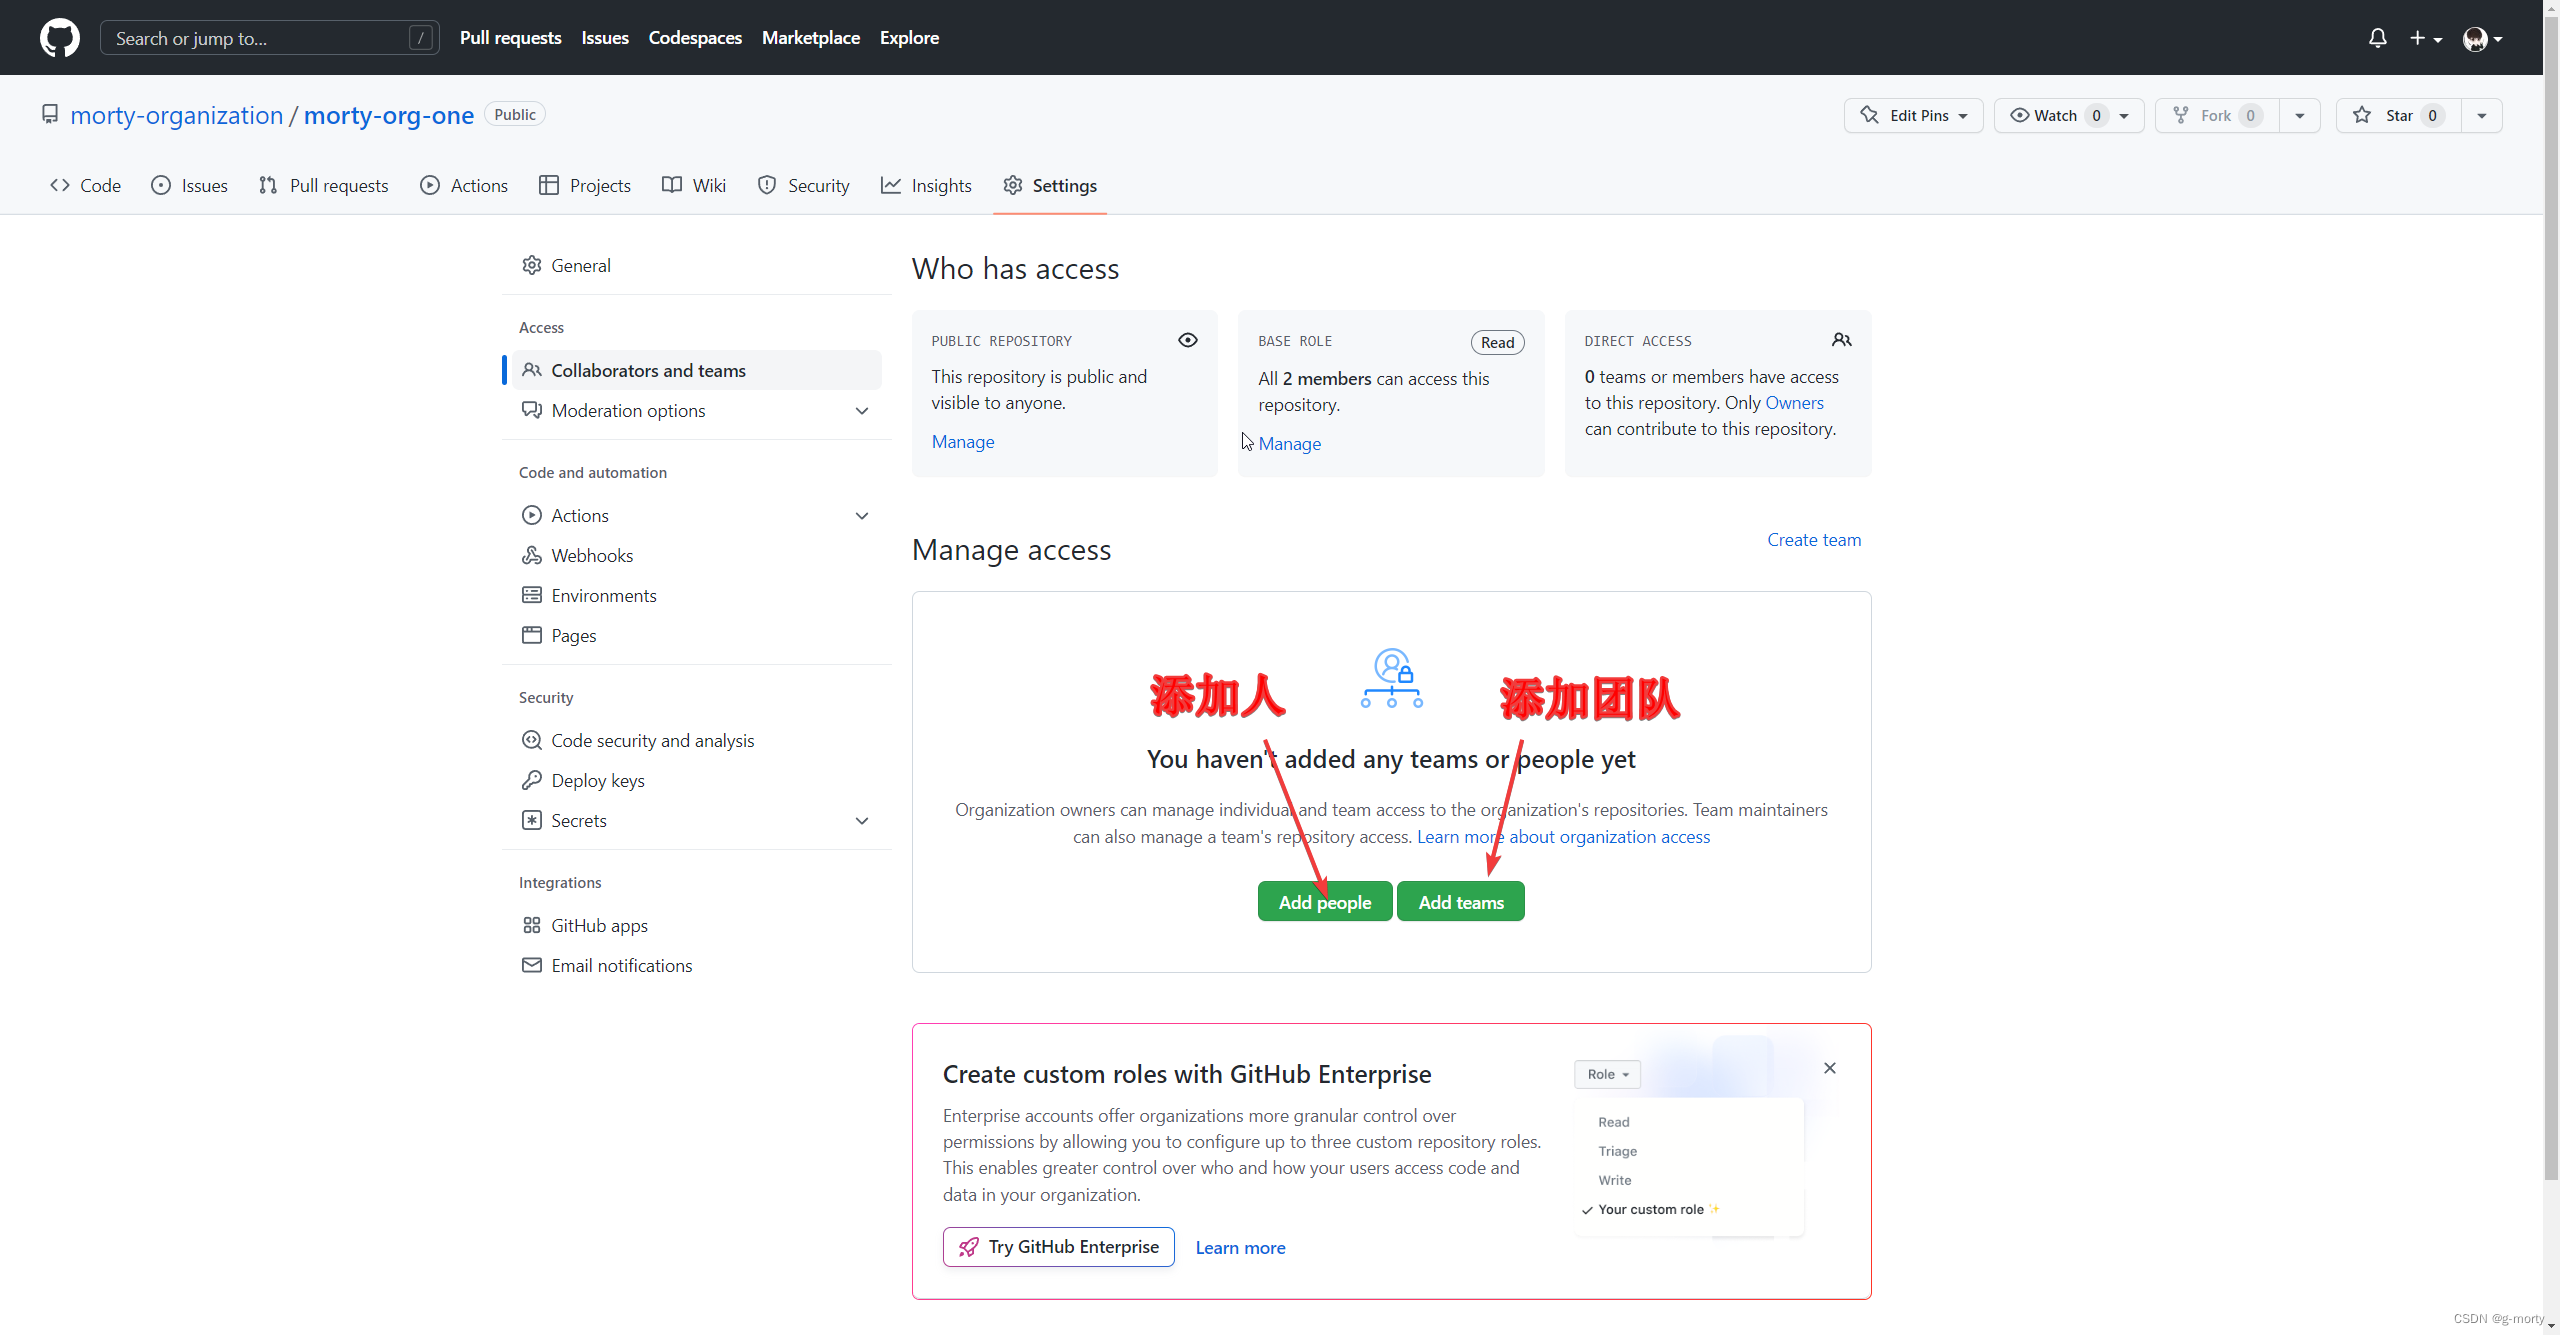The width and height of the screenshot is (2560, 1335).
Task: Dismiss the Enterprise custom roles banner
Action: [x=1830, y=1068]
